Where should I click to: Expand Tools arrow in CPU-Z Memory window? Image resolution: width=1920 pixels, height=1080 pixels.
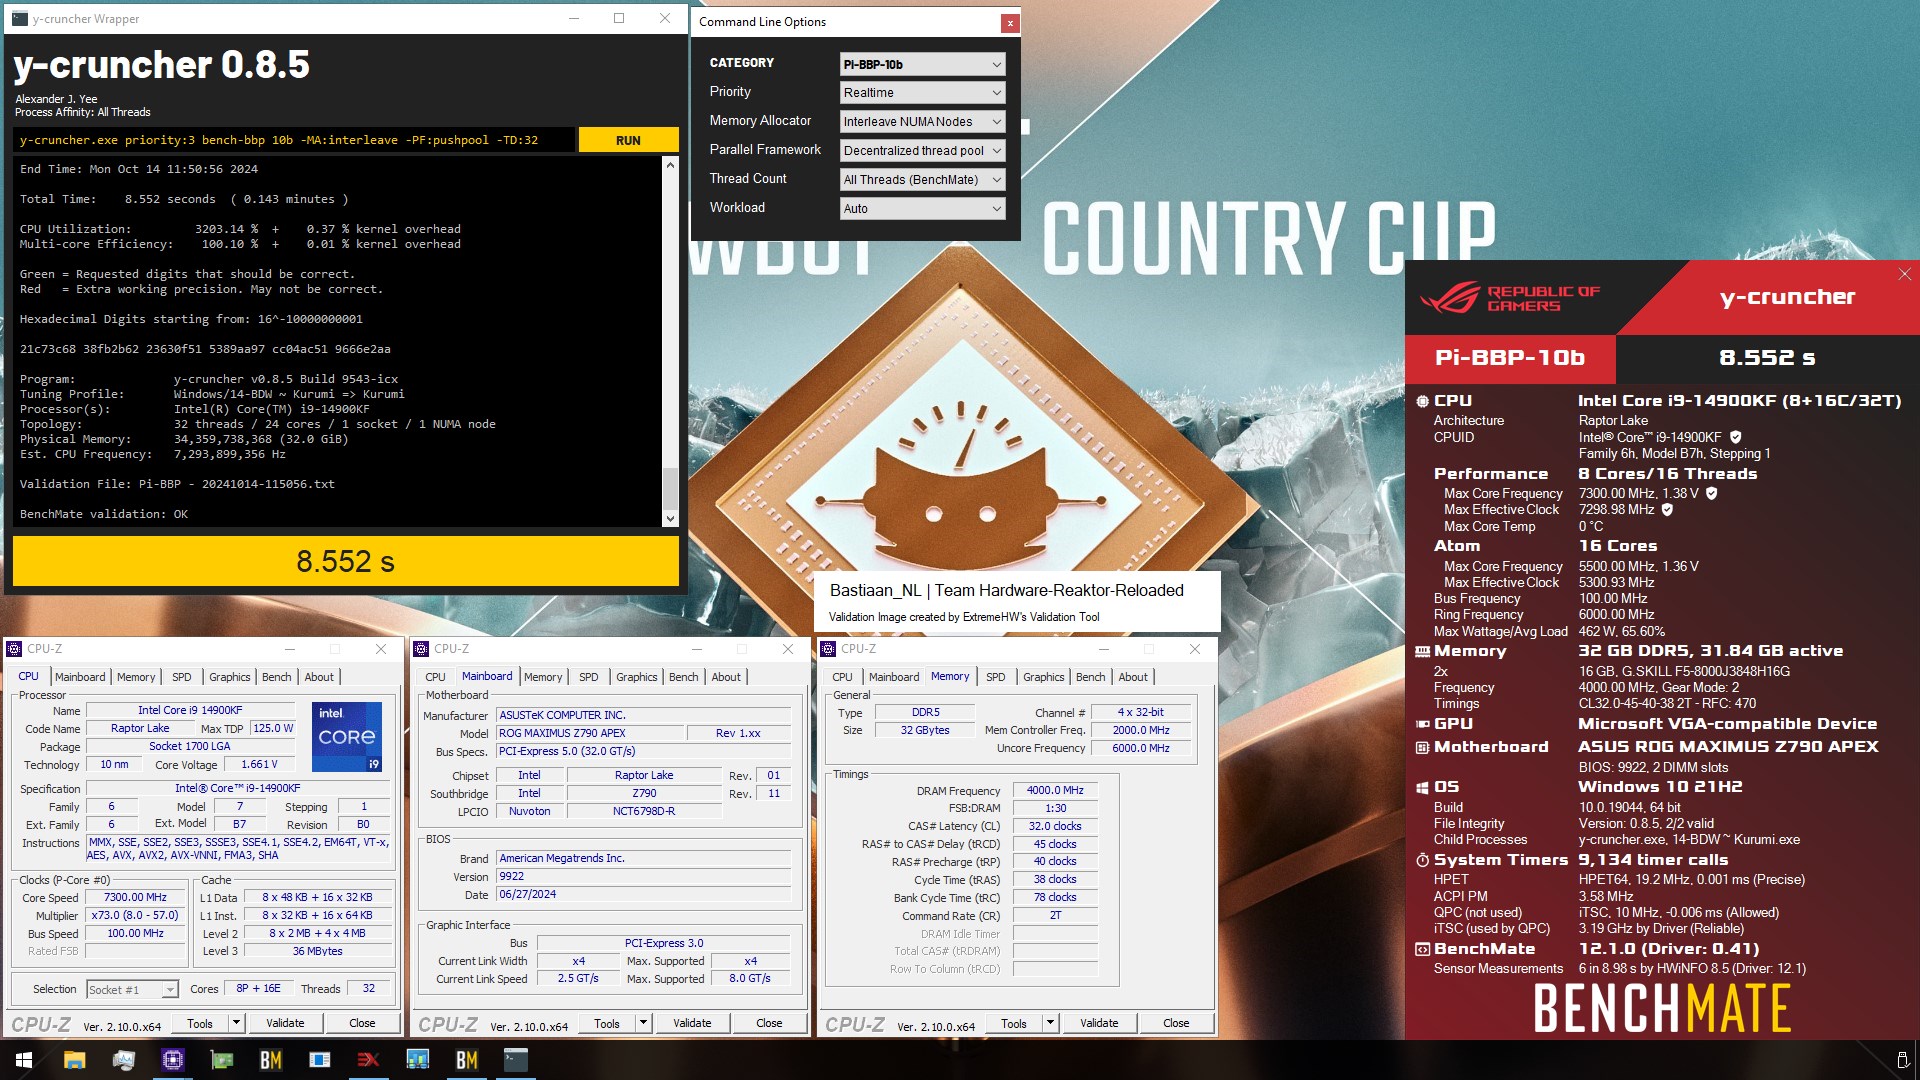click(x=1051, y=1023)
